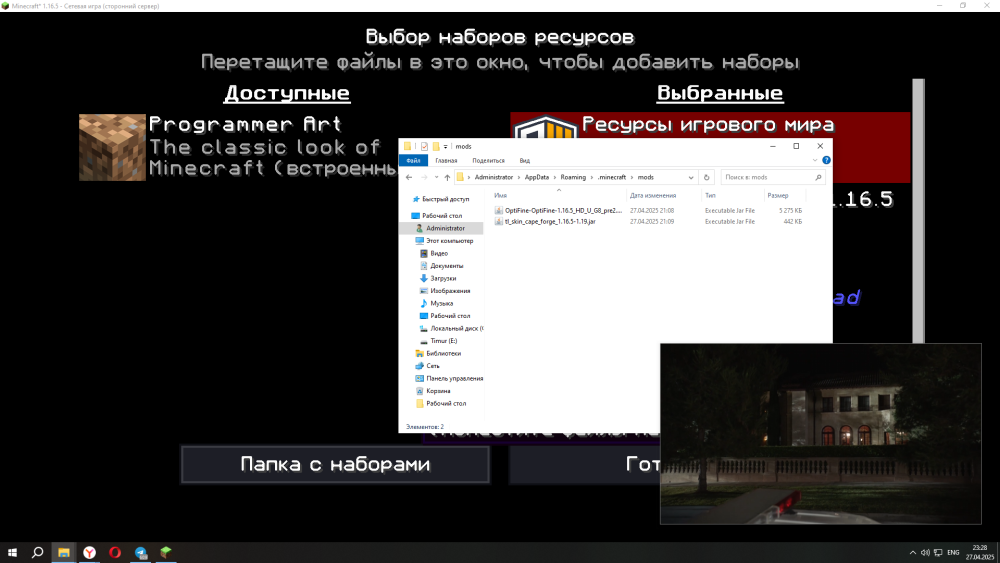Image resolution: width=1000 pixels, height=563 pixels.
Task: Click the Готово button in Minecraft
Action: 584,464
